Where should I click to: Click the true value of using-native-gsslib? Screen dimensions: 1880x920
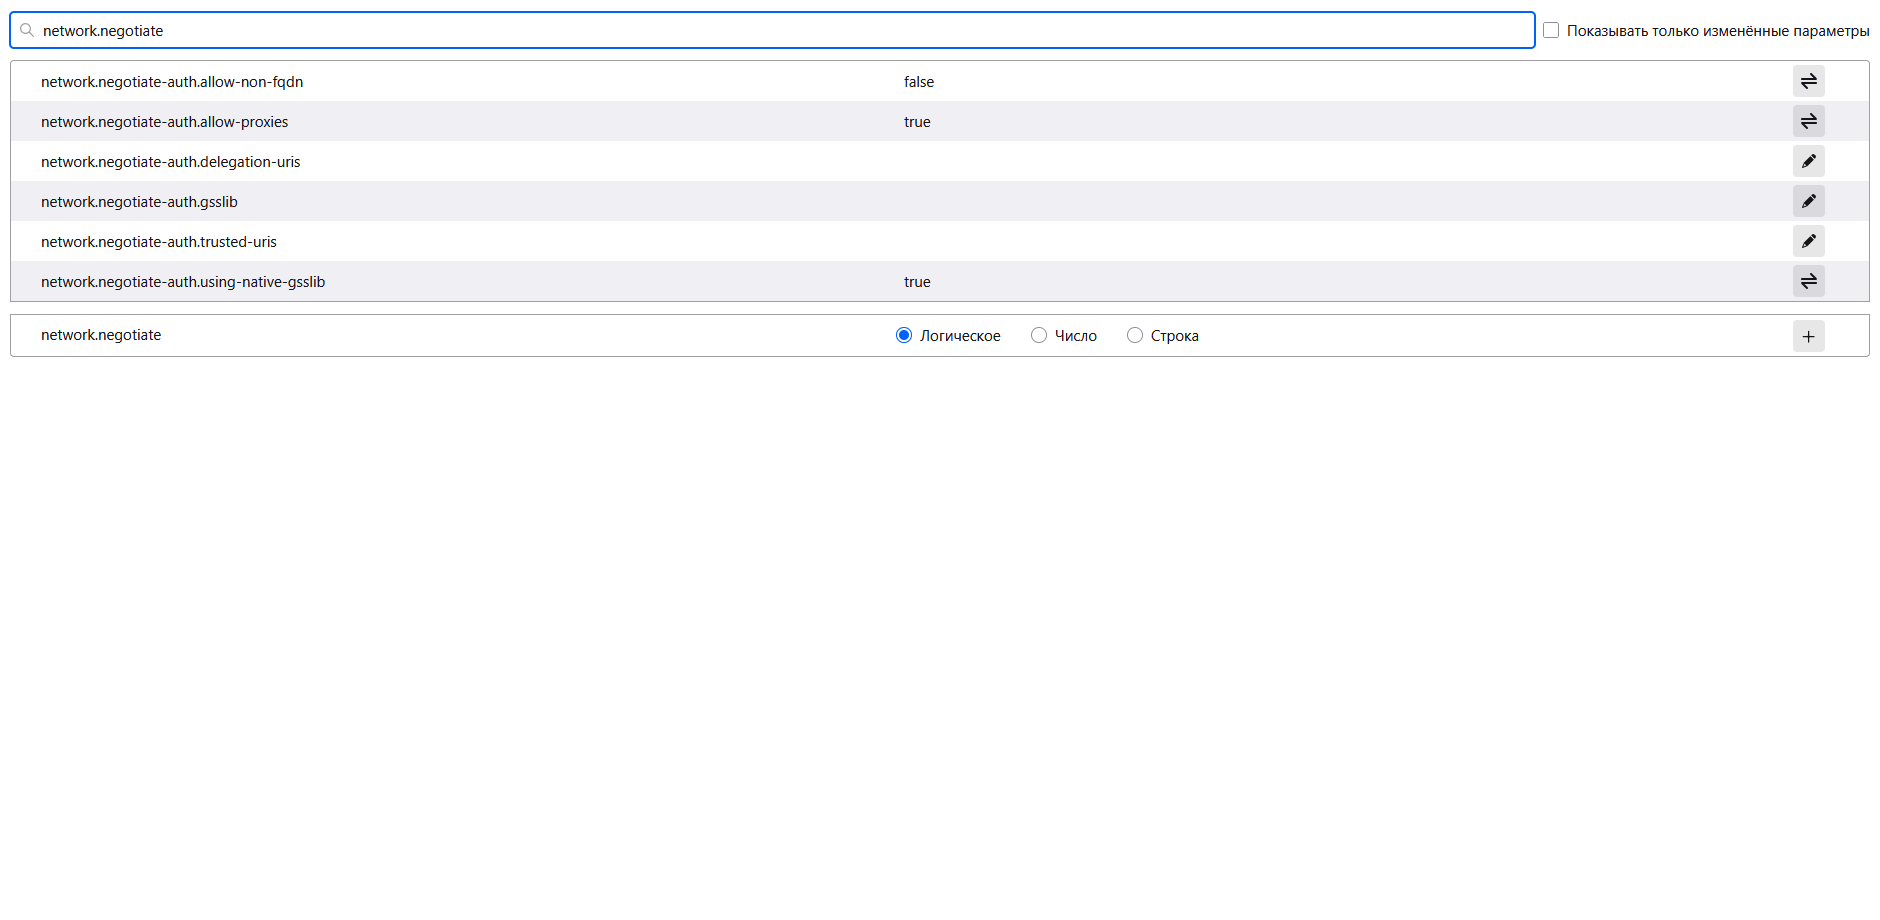point(917,282)
